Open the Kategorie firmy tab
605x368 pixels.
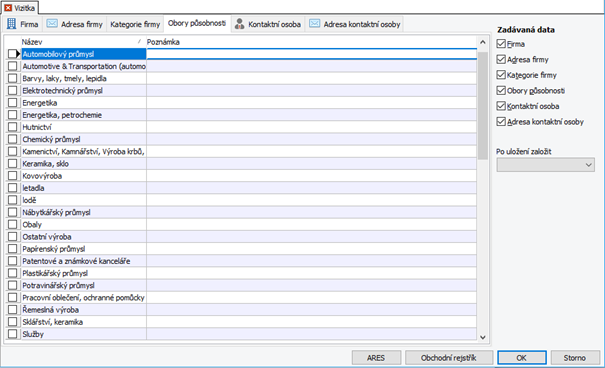[x=135, y=24]
